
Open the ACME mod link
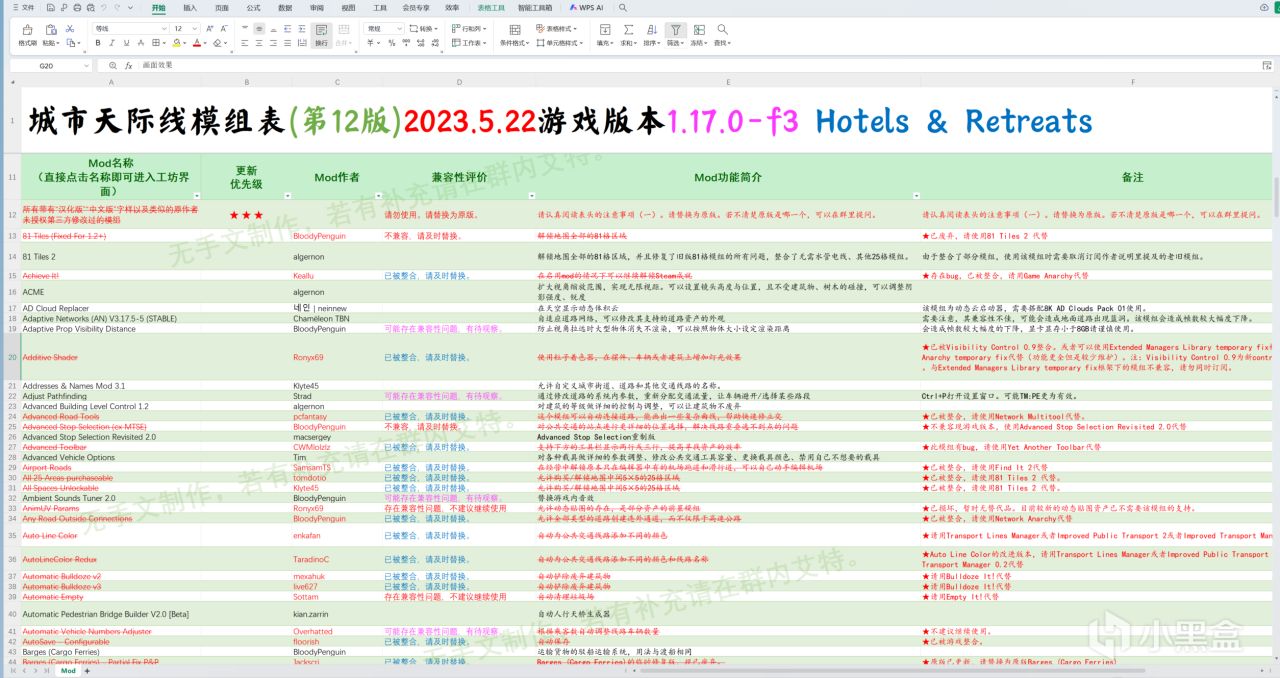coord(33,292)
